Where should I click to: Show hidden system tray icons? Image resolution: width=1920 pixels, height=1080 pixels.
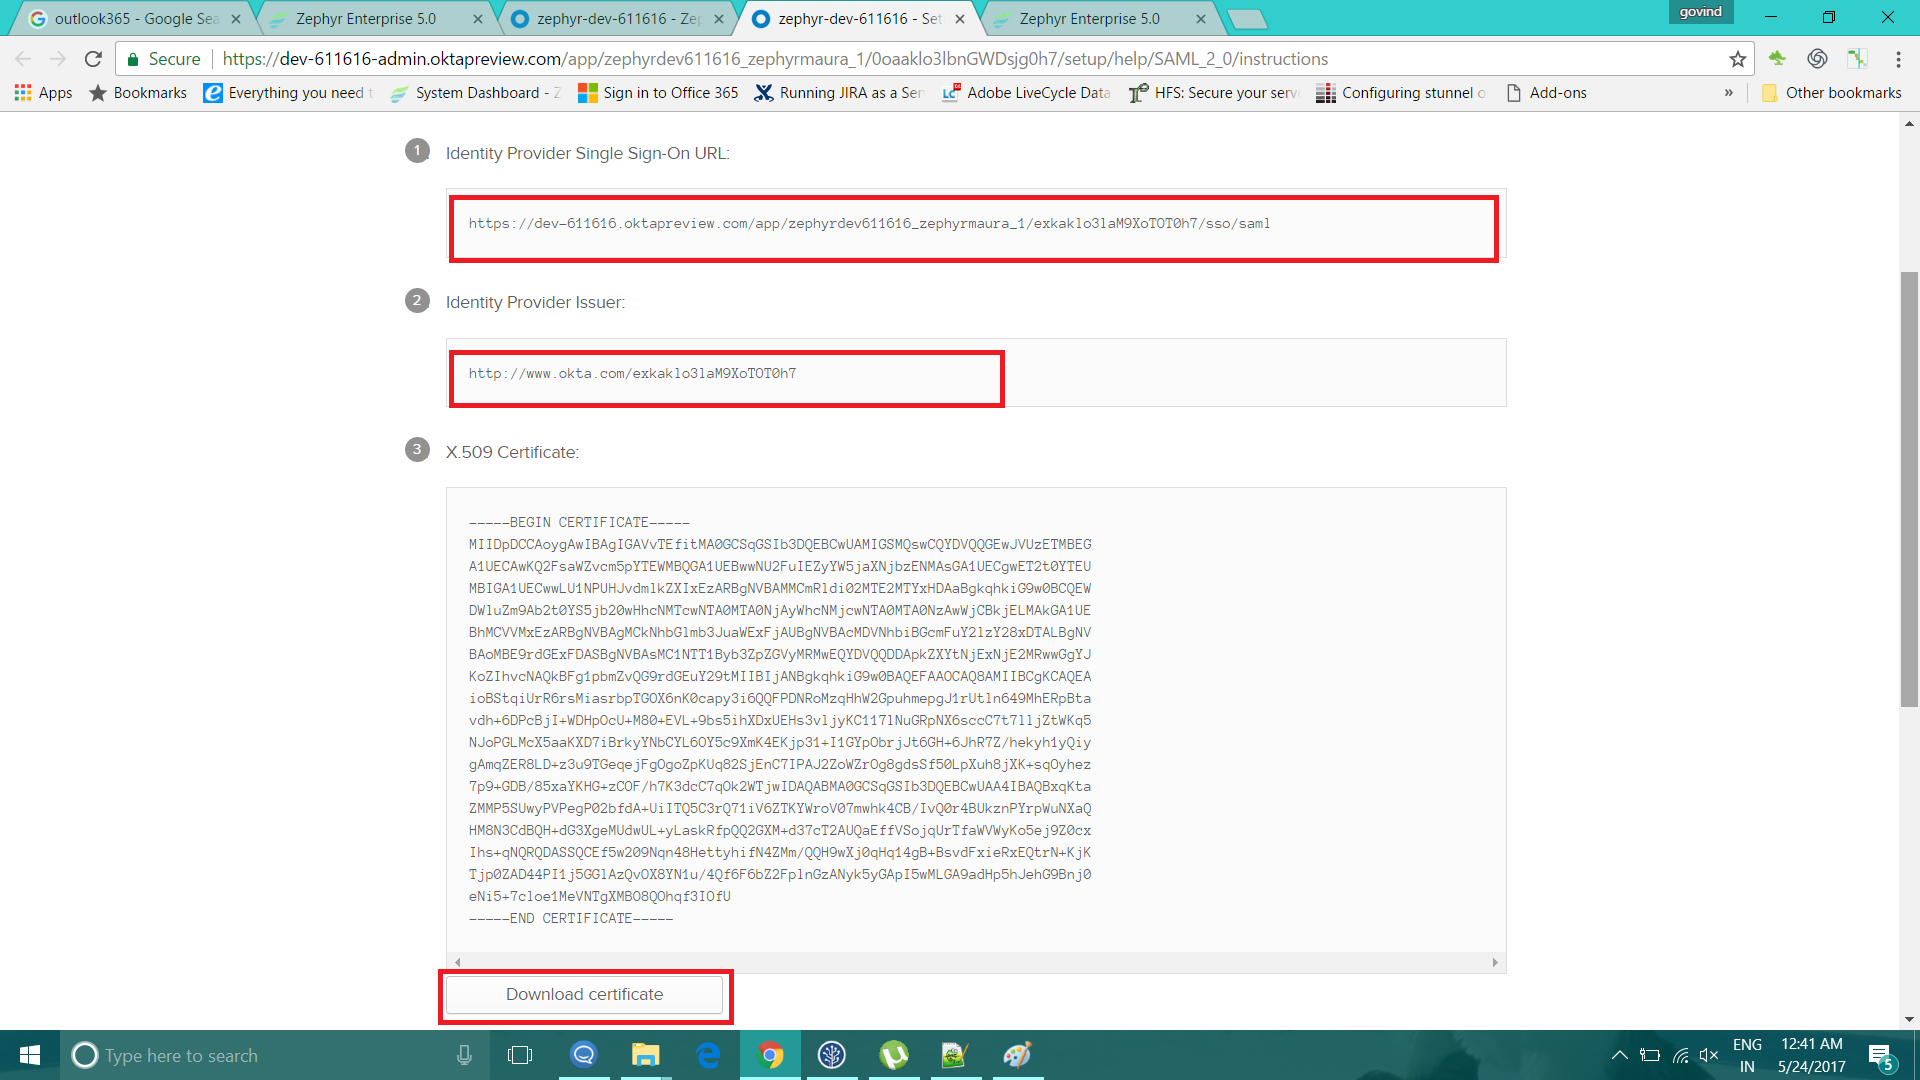point(1619,1055)
